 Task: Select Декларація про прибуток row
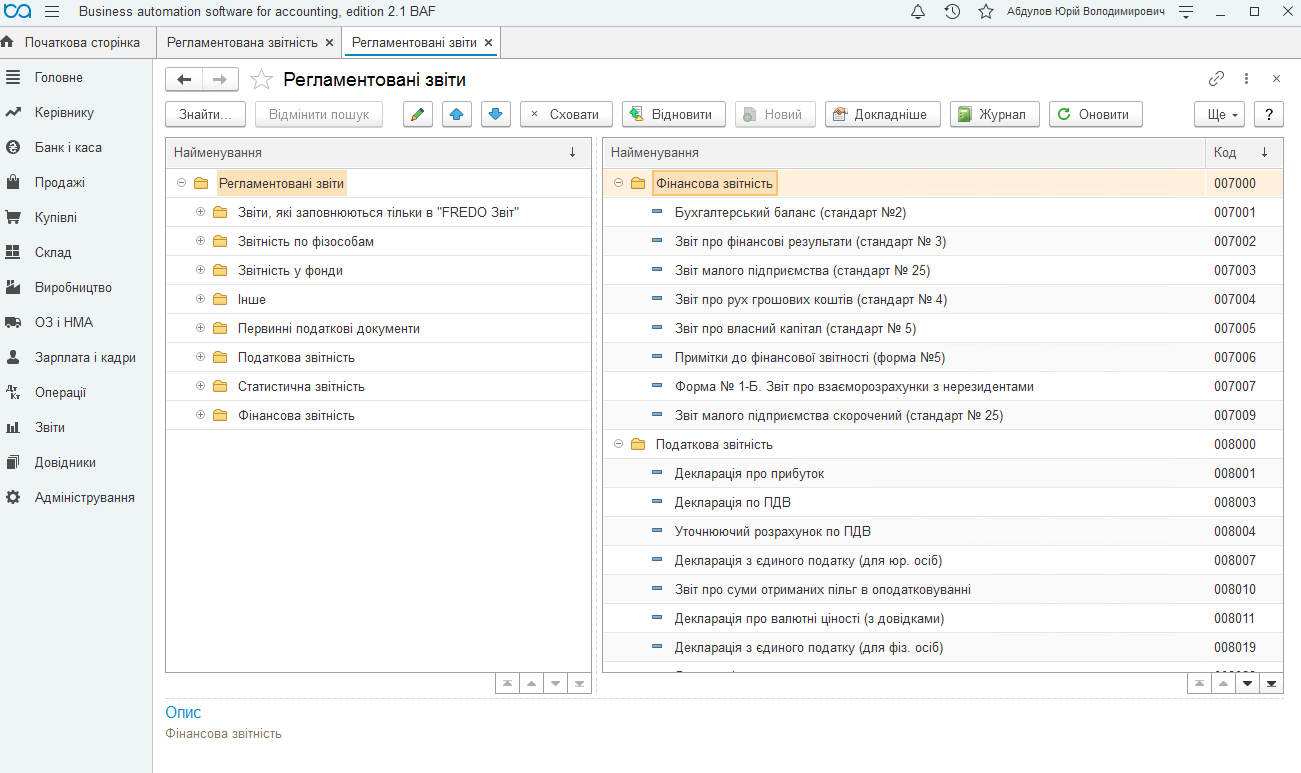click(943, 473)
